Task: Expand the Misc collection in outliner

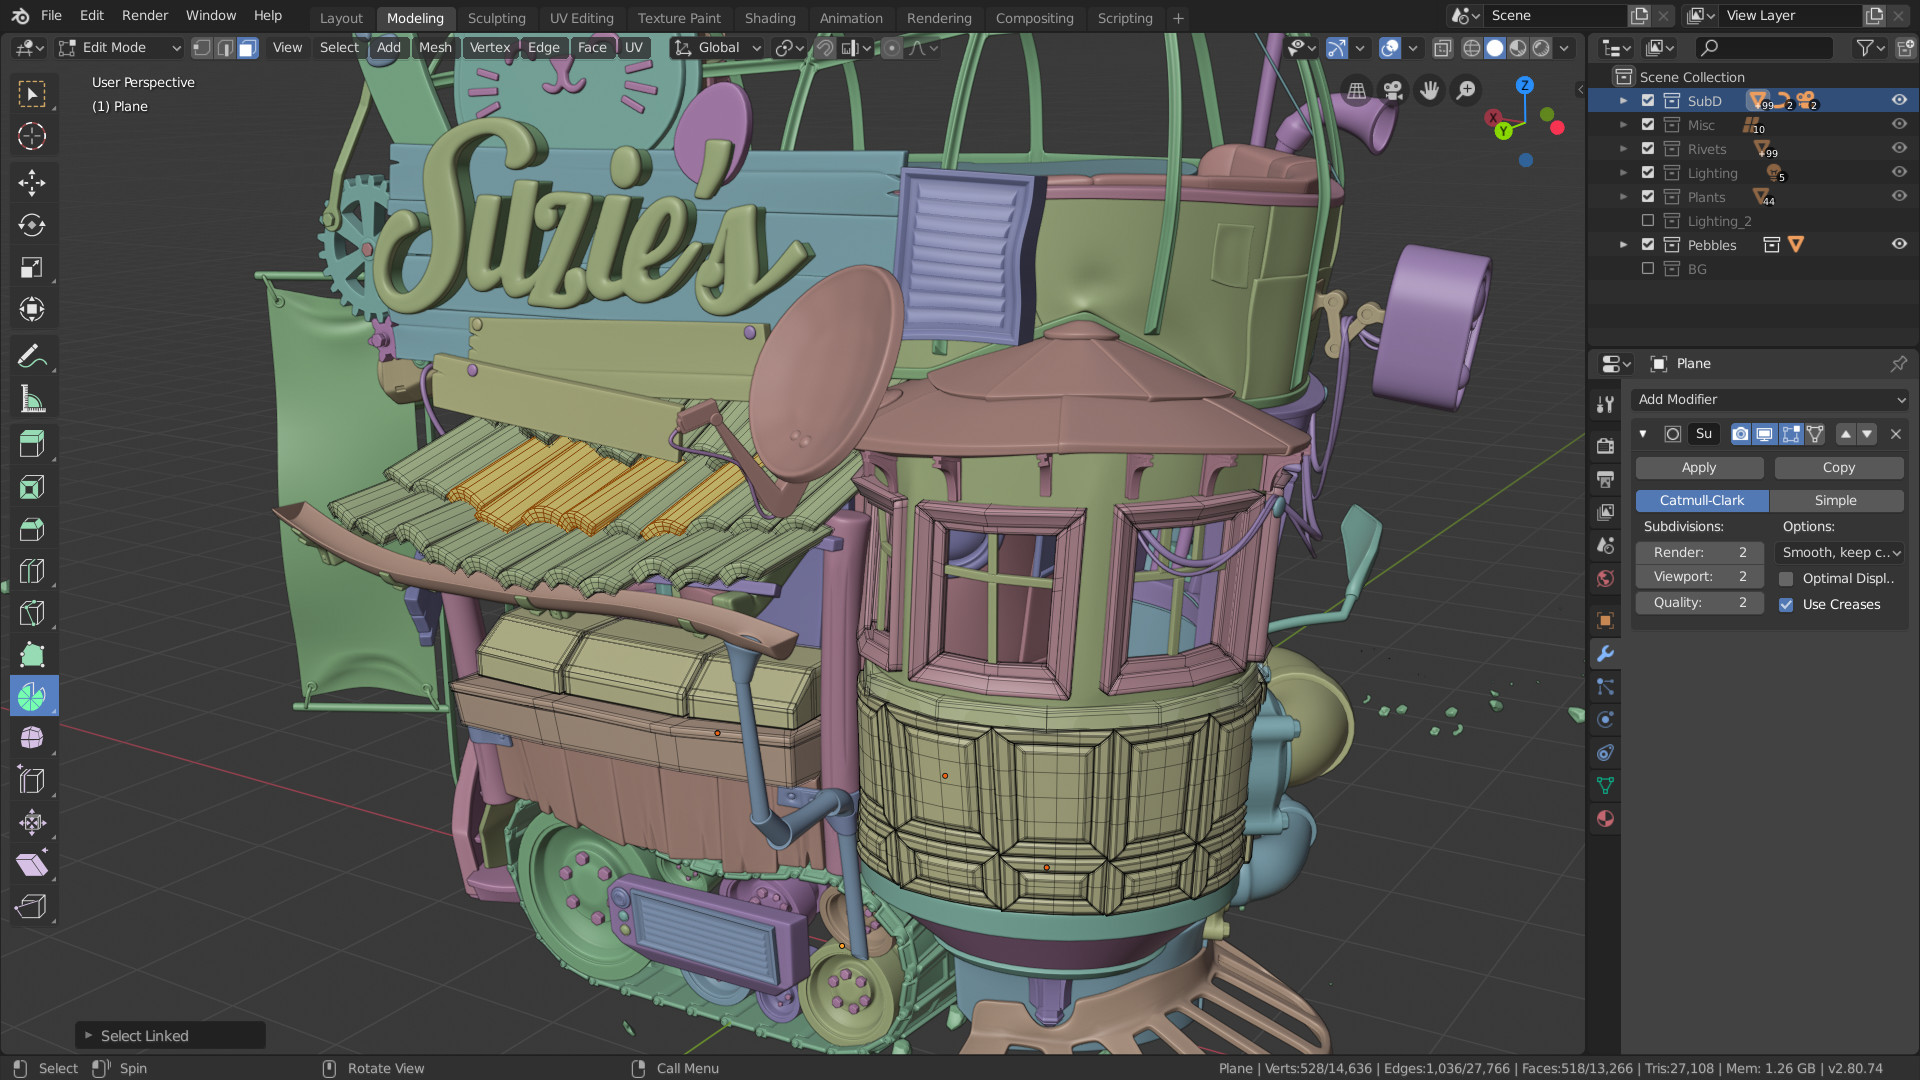Action: pyautogui.click(x=1623, y=125)
